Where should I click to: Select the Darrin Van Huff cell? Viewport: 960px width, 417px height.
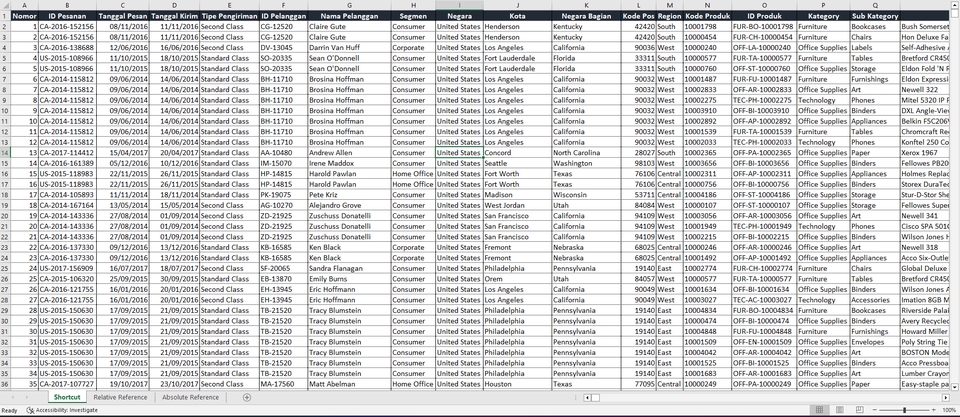tap(350, 48)
